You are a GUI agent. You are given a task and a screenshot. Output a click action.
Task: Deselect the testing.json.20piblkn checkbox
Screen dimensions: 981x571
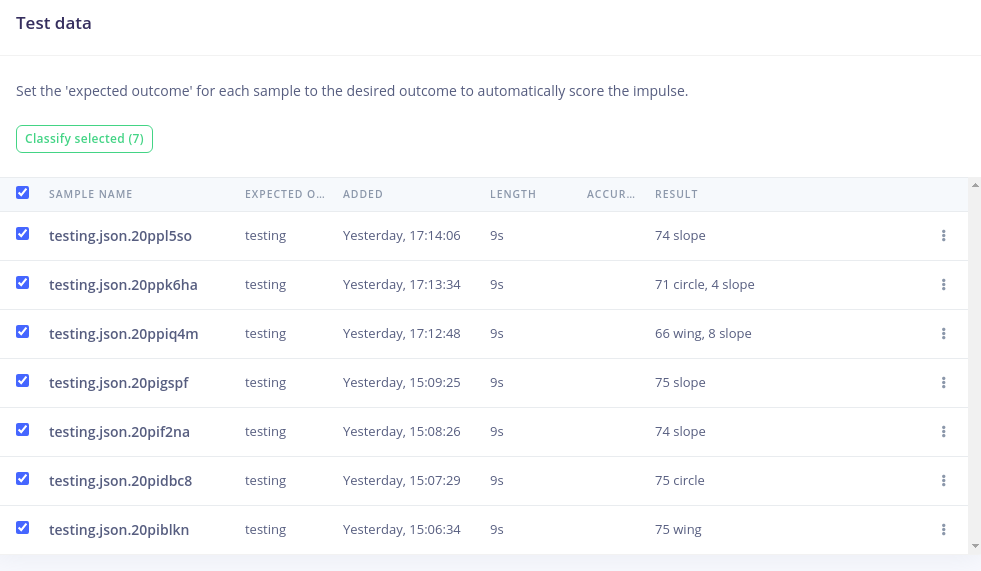click(x=23, y=528)
